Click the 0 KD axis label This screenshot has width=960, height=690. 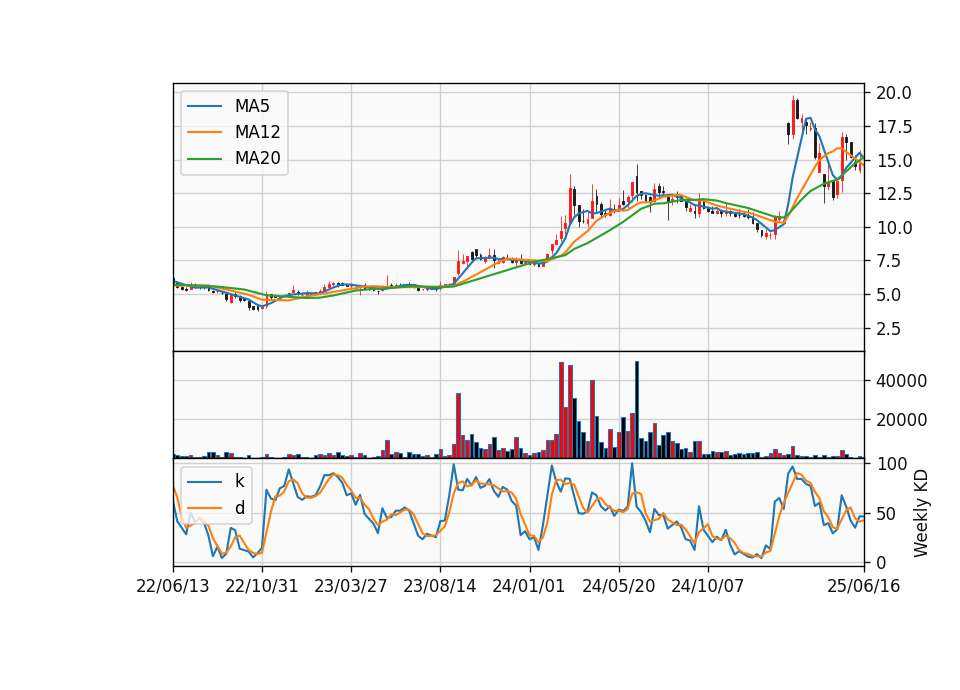coord(880,563)
